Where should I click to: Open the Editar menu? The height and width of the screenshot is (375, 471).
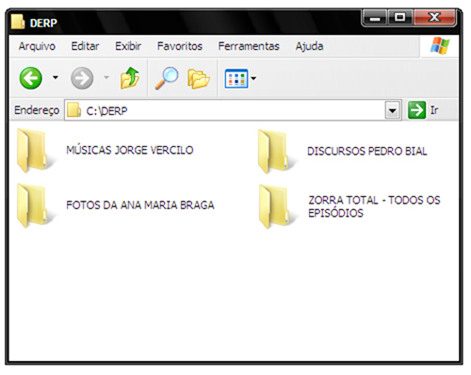point(85,46)
